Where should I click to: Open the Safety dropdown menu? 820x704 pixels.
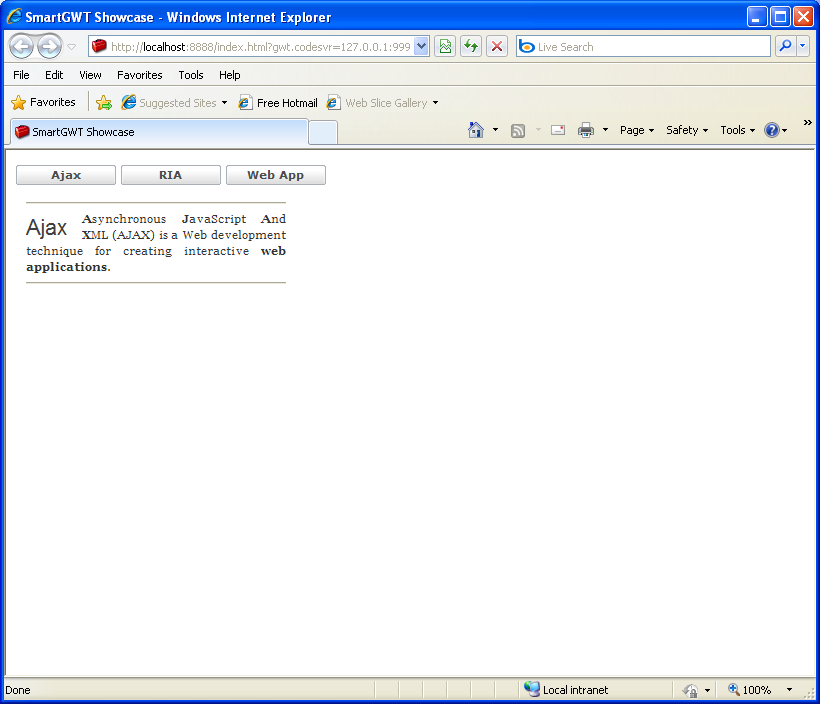pyautogui.click(x=687, y=130)
